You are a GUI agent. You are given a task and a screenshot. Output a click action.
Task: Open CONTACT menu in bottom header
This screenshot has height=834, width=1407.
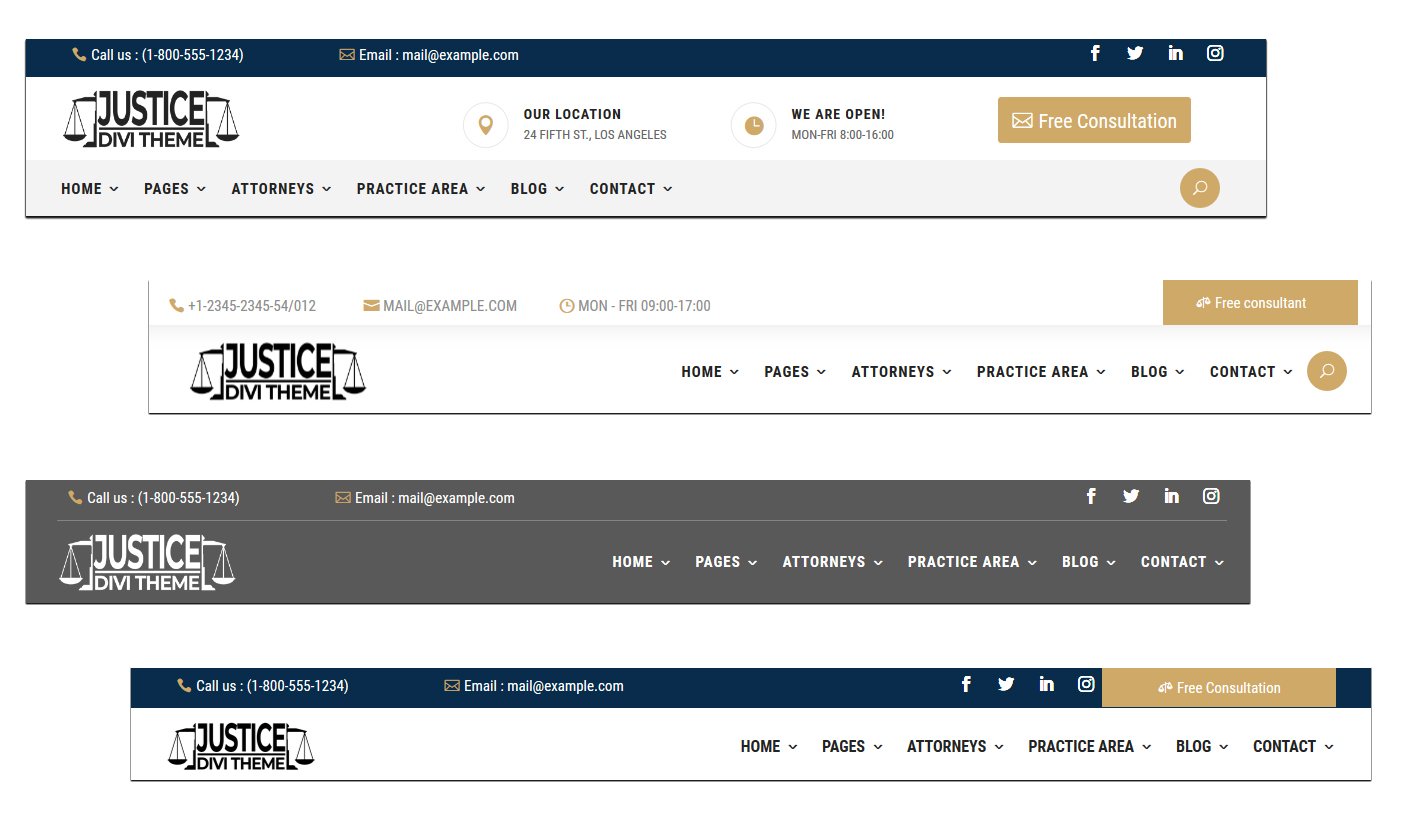[x=1293, y=746]
